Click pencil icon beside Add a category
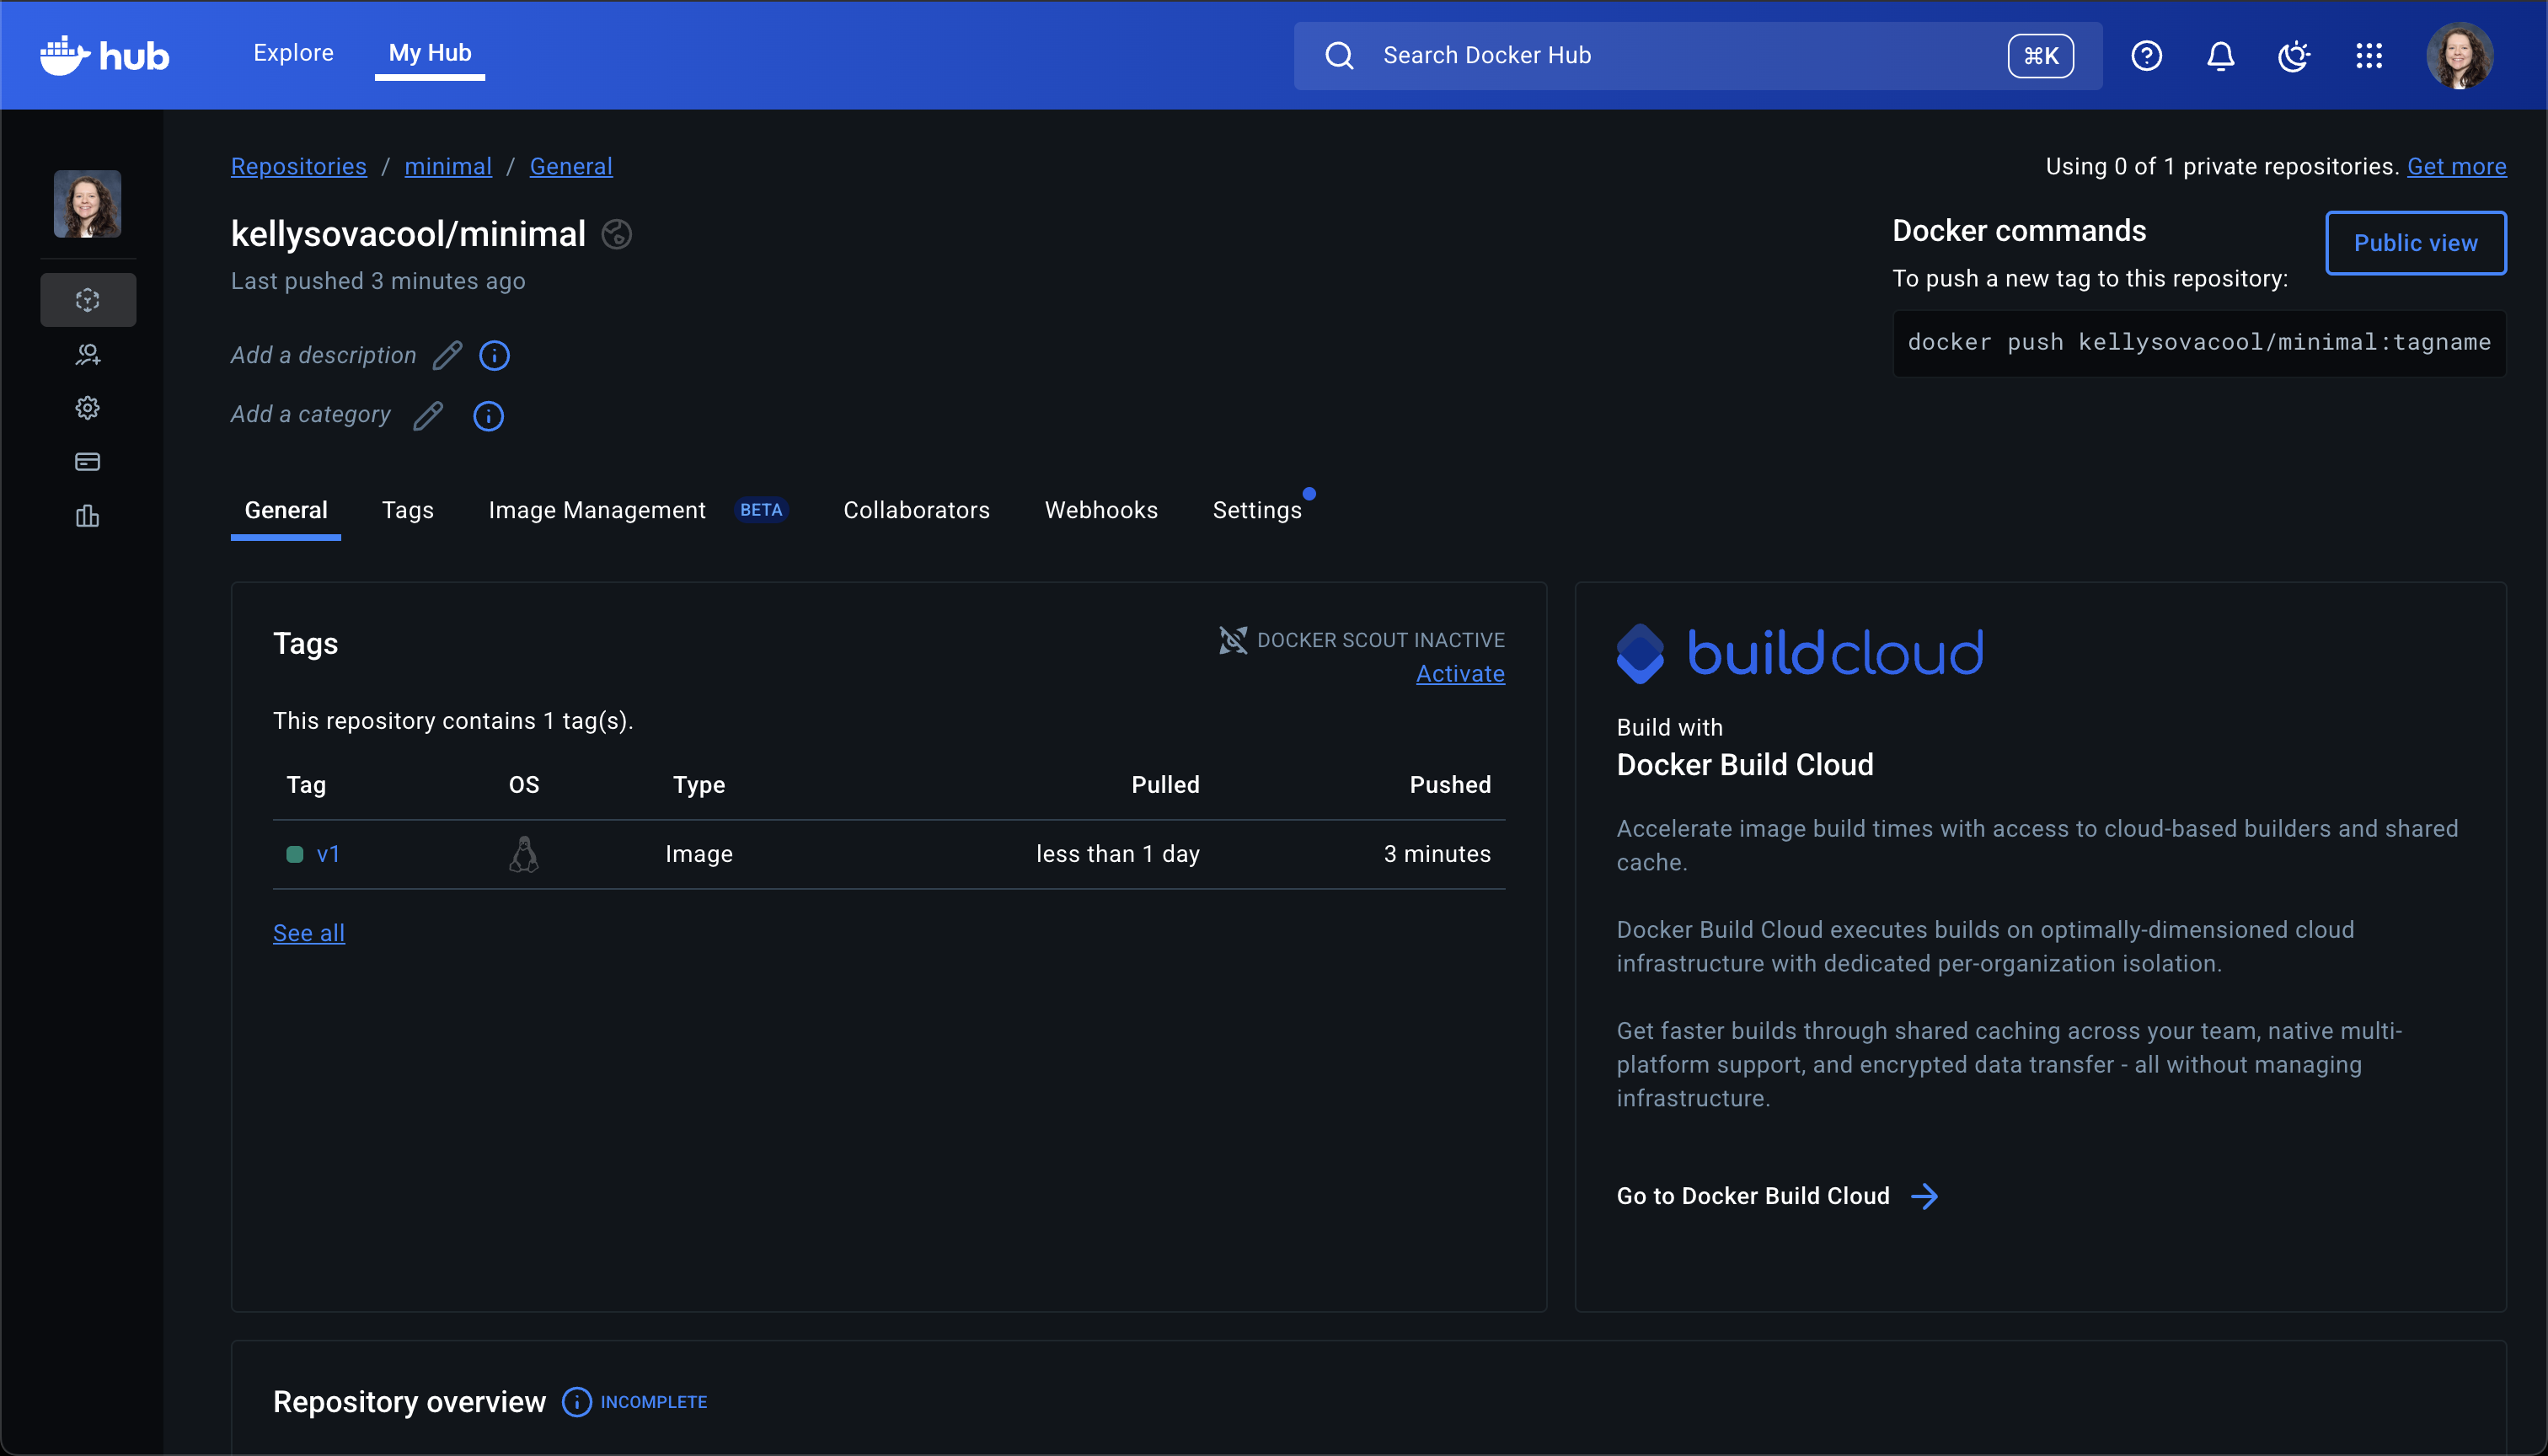This screenshot has width=2548, height=1456. click(428, 416)
